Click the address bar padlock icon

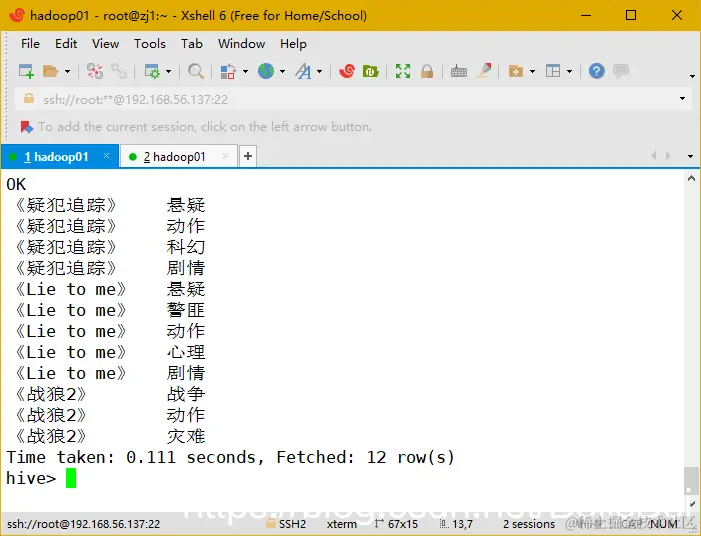(x=29, y=98)
